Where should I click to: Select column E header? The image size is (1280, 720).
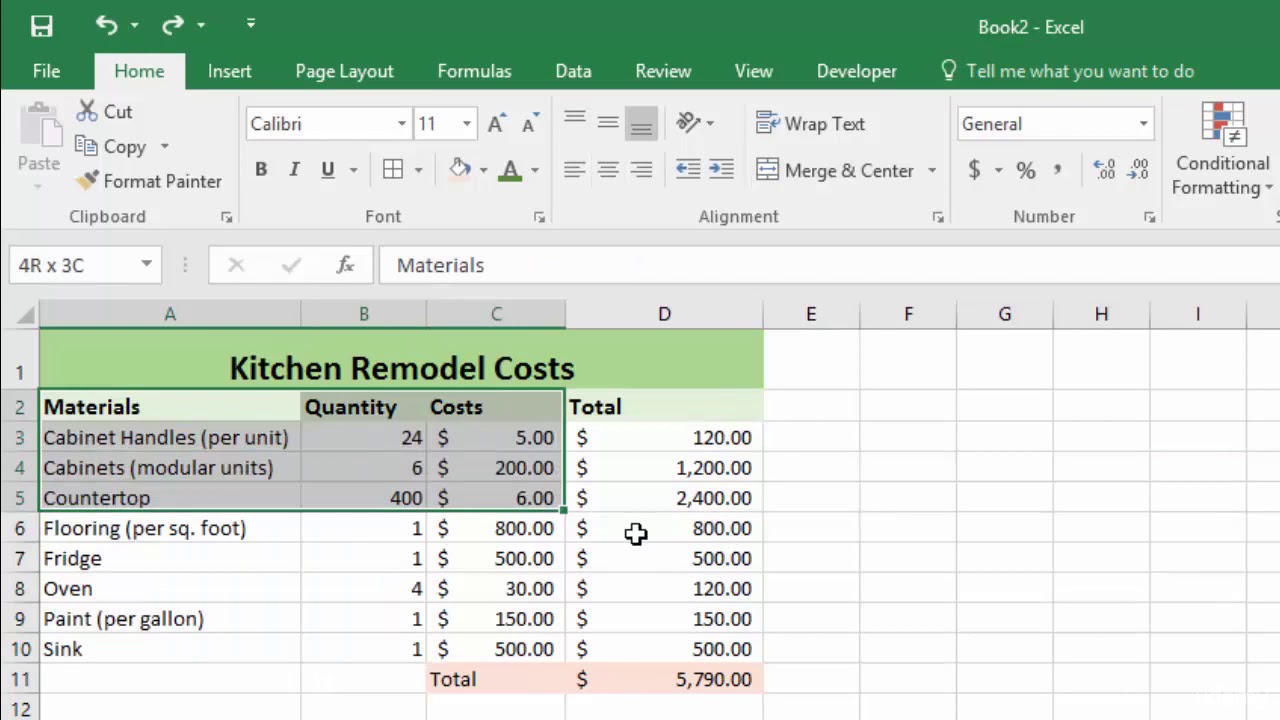coord(811,315)
